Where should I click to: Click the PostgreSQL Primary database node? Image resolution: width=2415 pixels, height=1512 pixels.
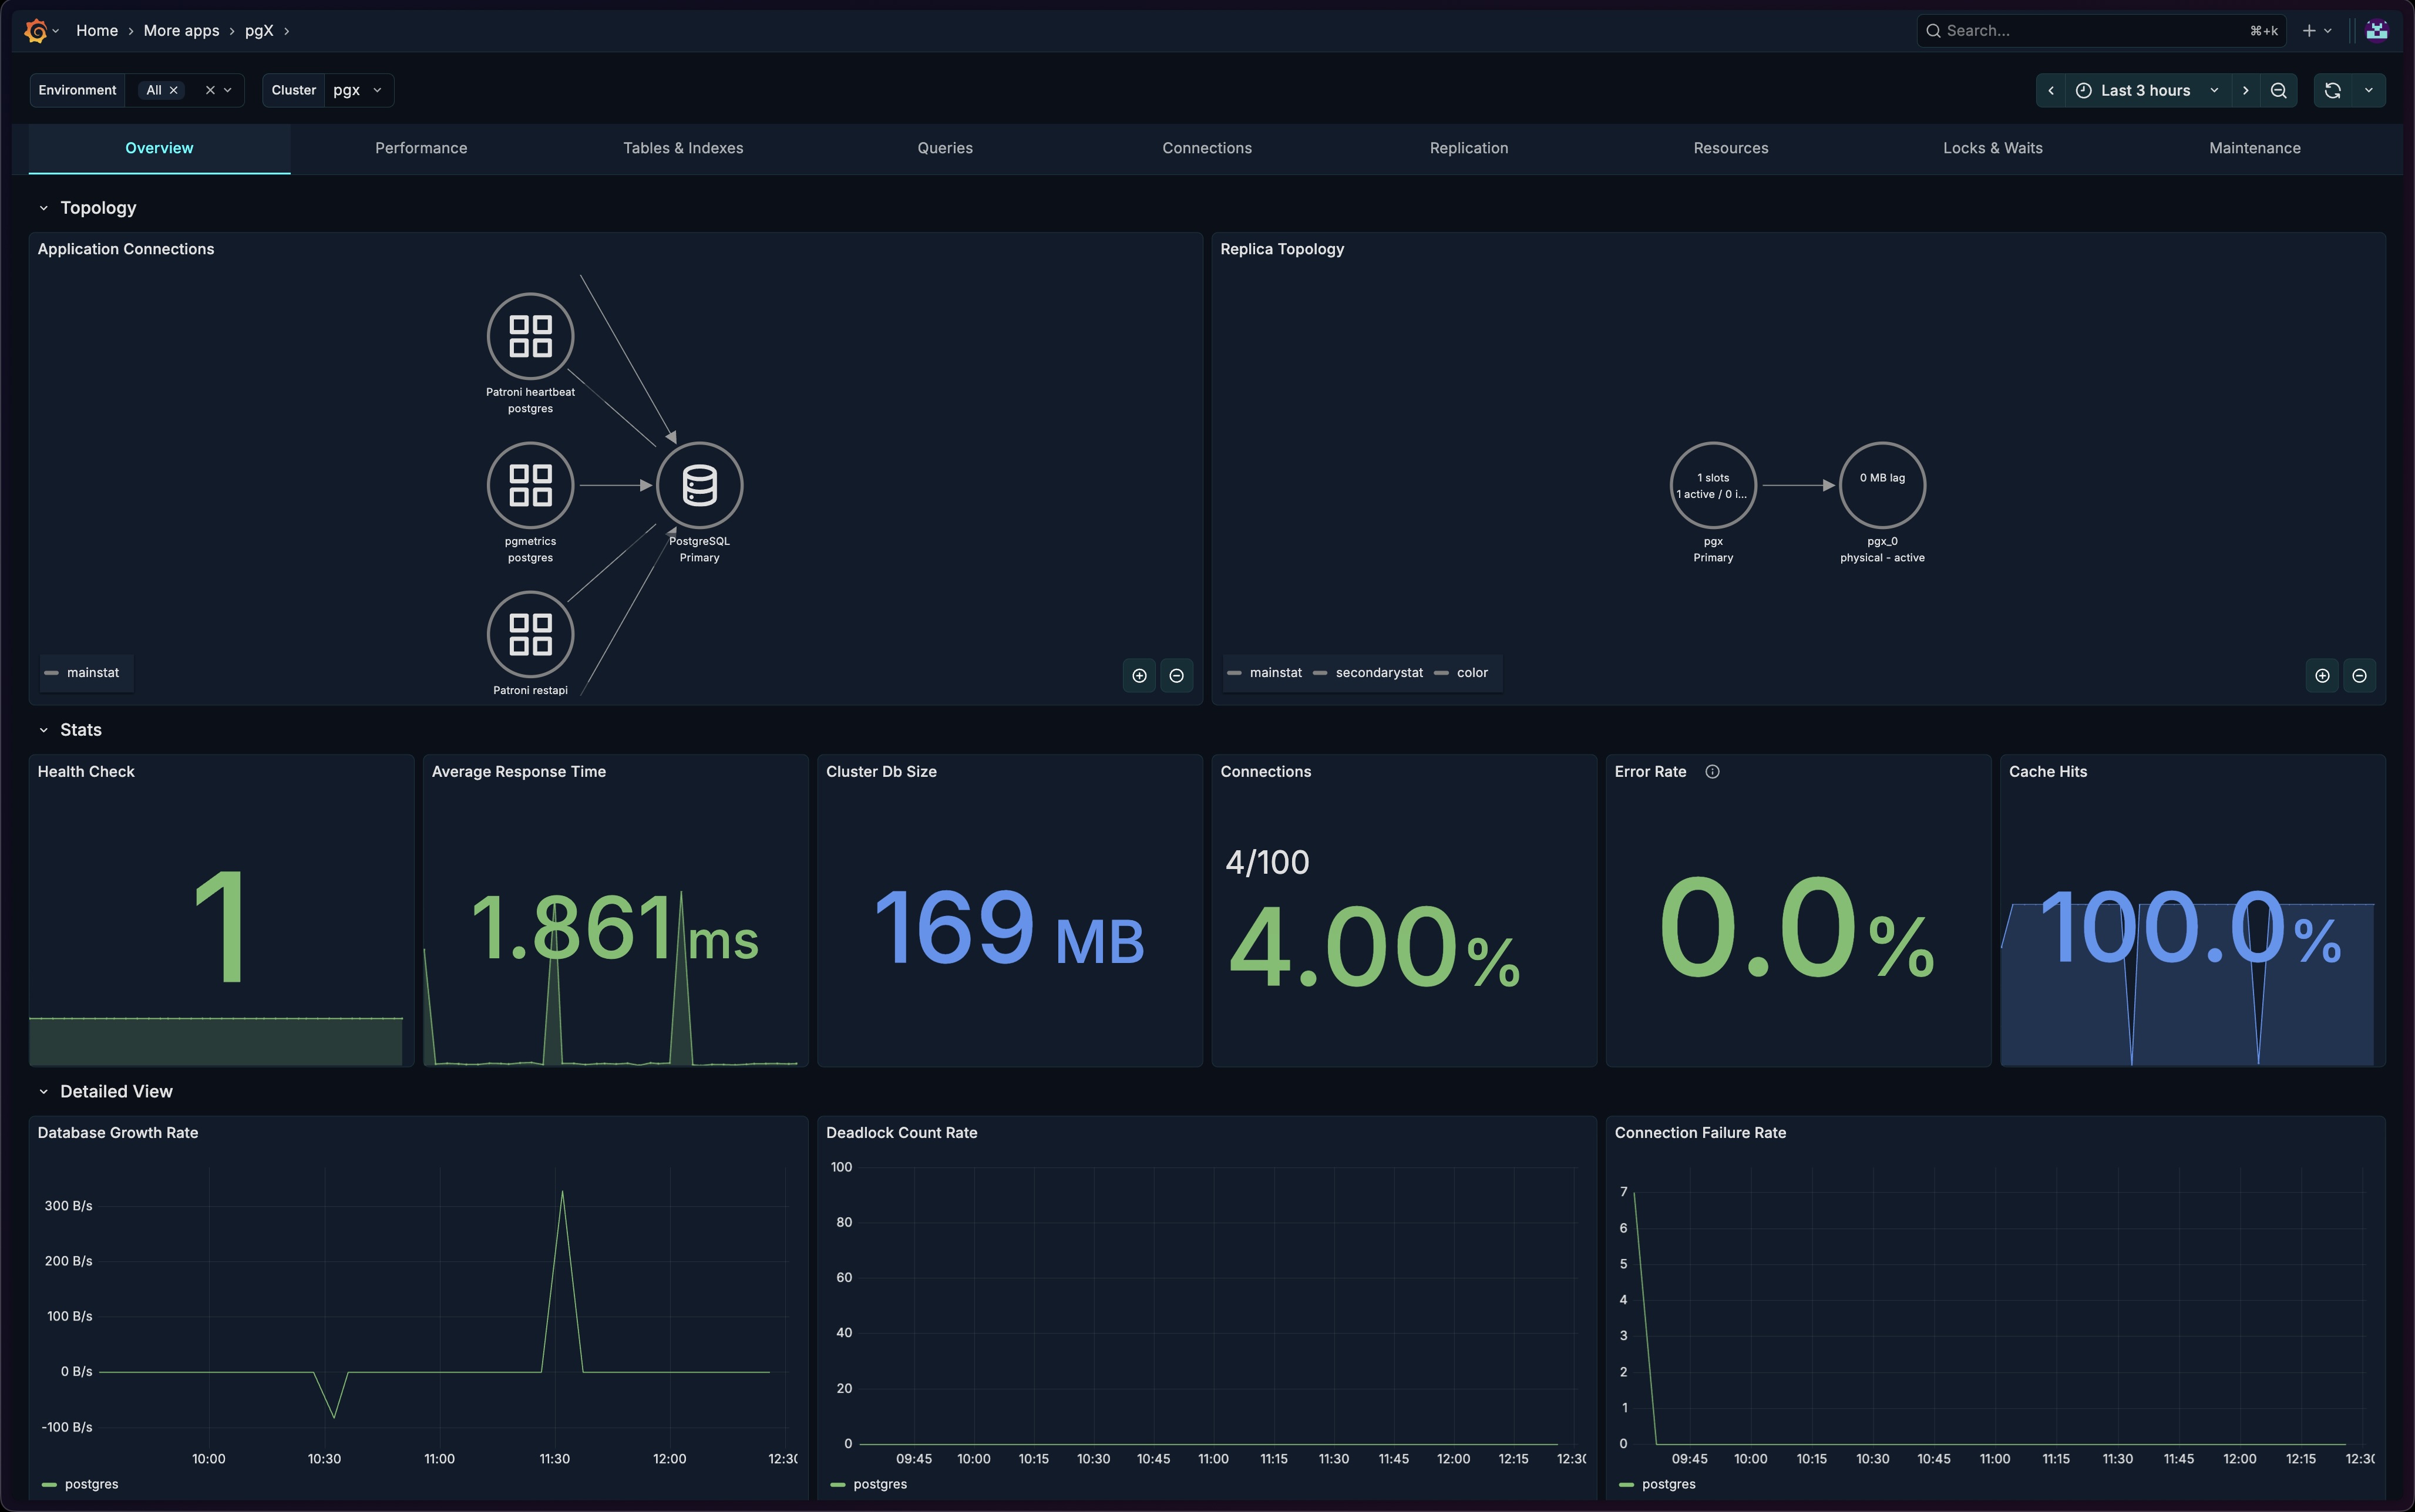coord(699,486)
